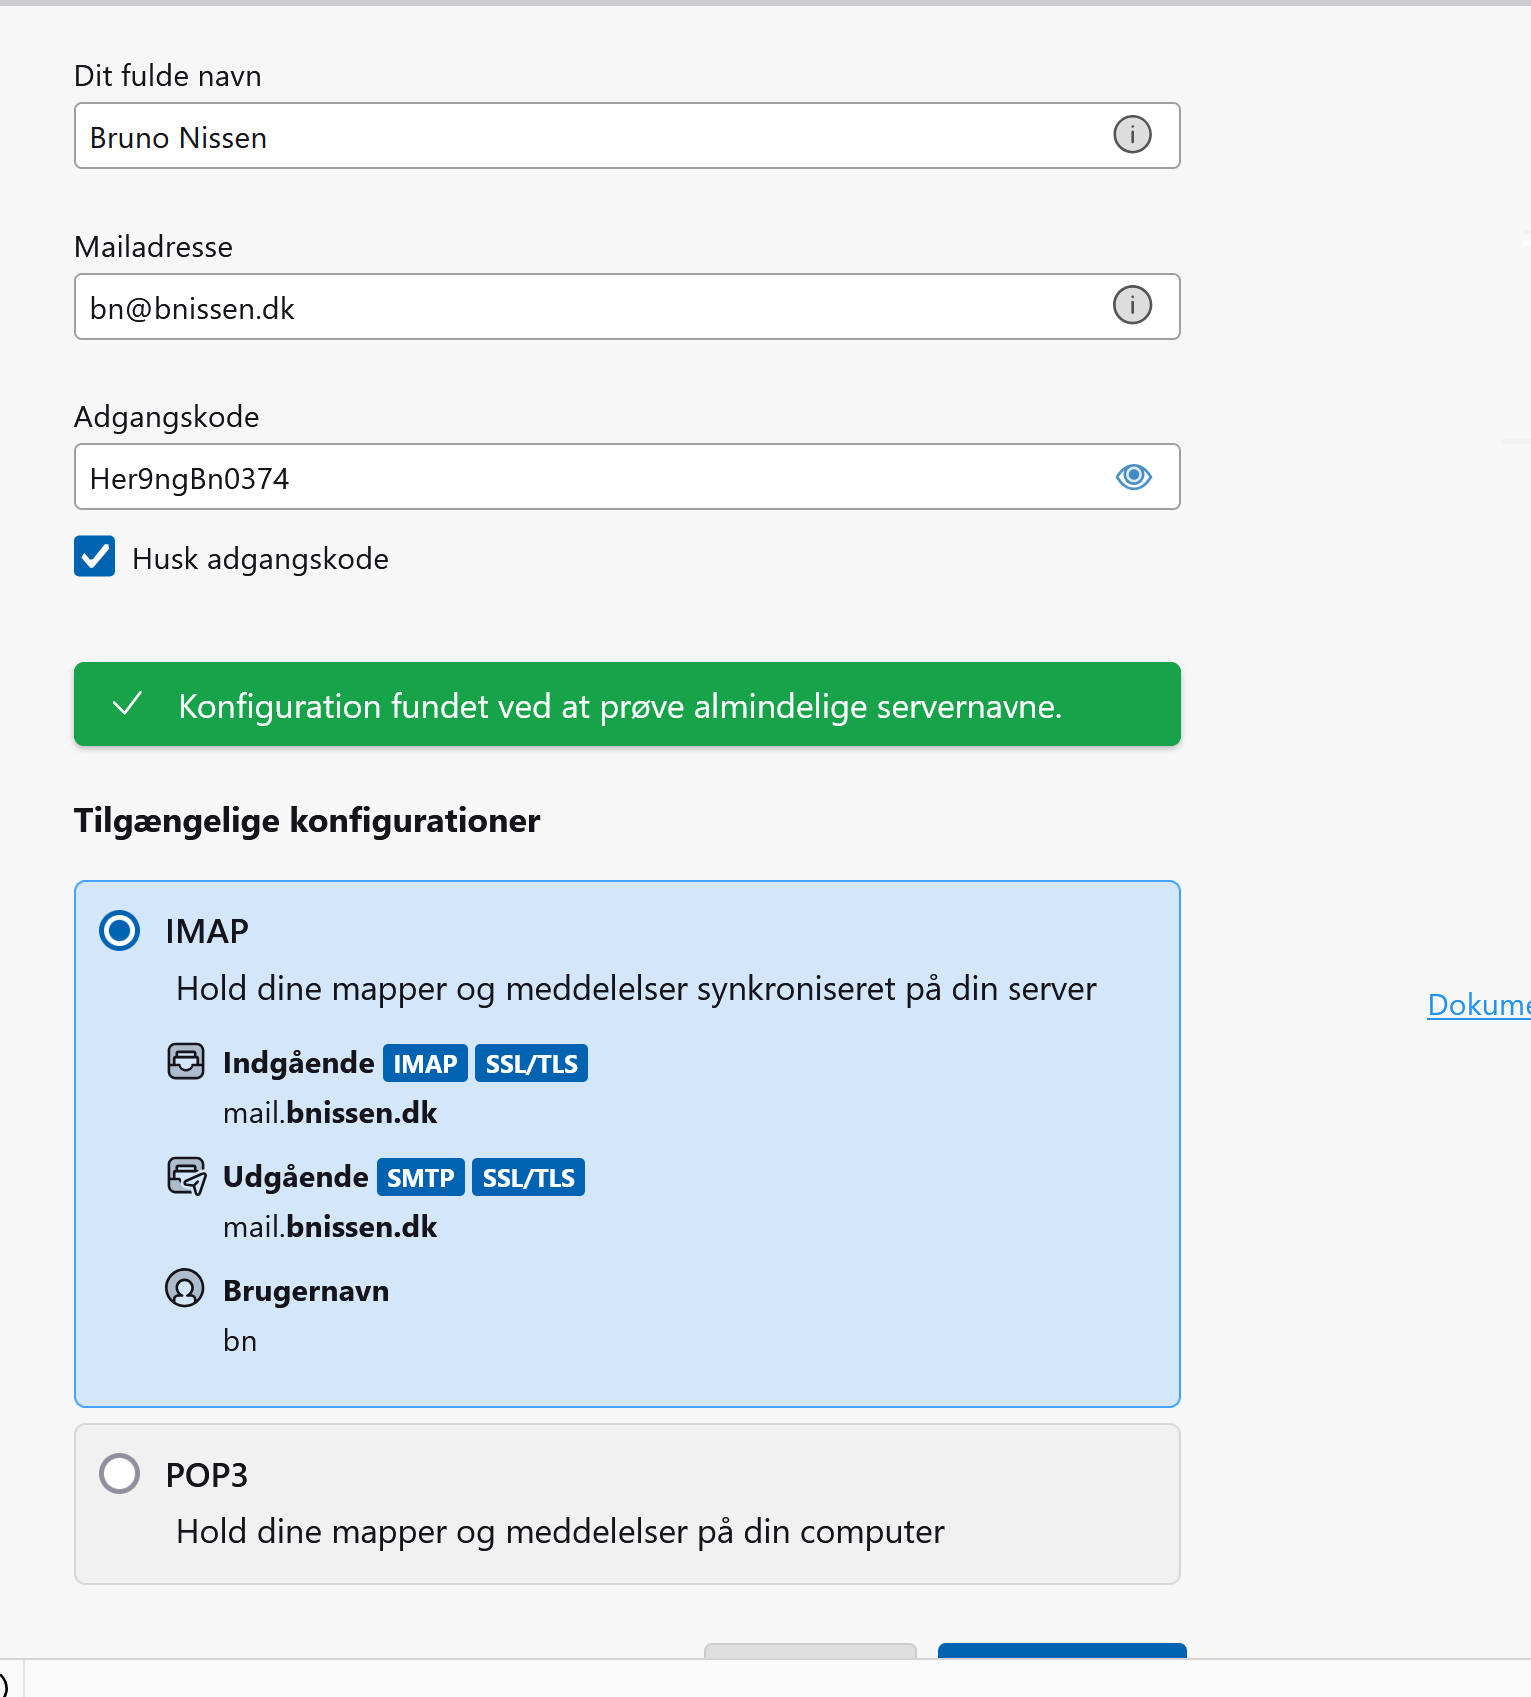Select the IMAP radio button

pos(120,930)
